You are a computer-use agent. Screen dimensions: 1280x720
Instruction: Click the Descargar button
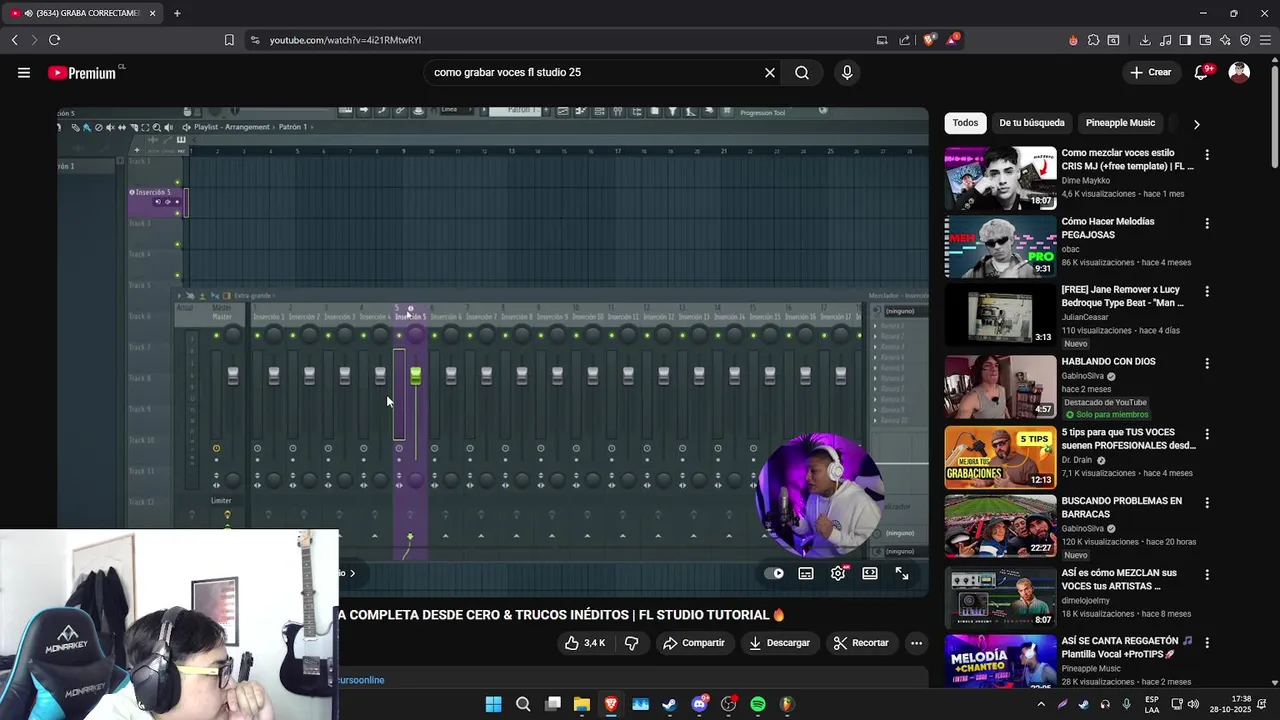coord(779,643)
